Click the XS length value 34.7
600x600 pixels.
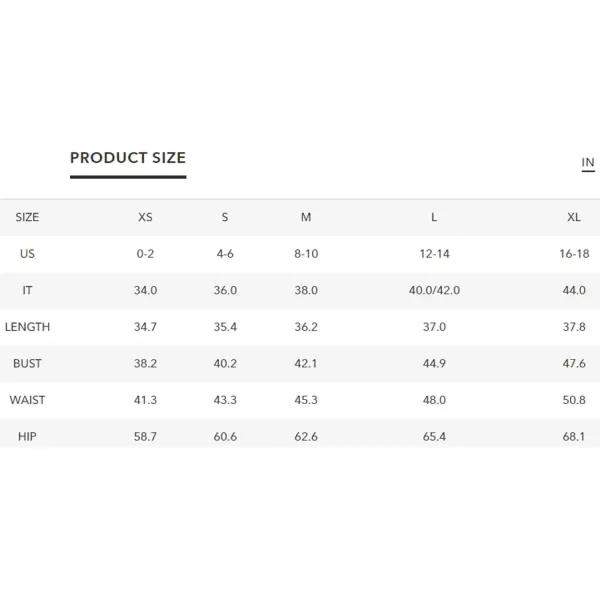(145, 327)
